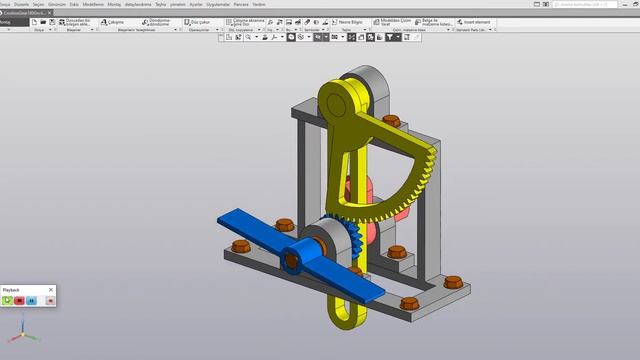Pause the animation with the blue pause button

click(x=31, y=301)
